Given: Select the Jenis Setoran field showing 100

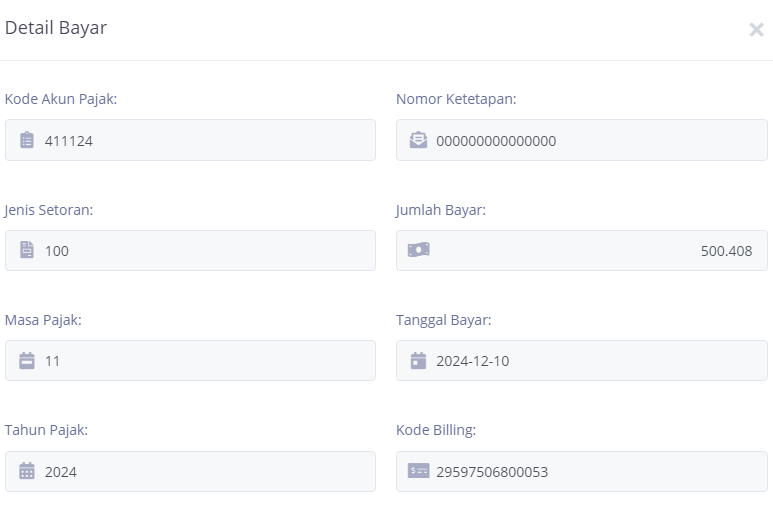Looking at the screenshot, I should (190, 250).
